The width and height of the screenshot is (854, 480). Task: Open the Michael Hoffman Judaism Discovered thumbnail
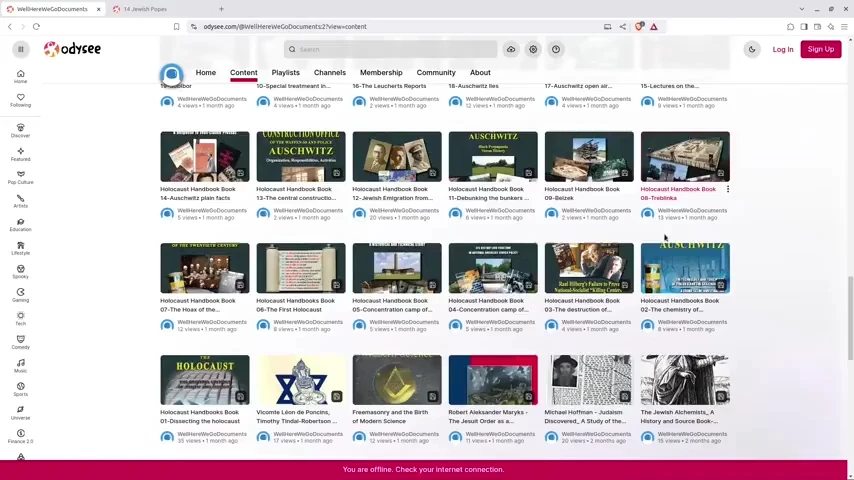tap(589, 380)
